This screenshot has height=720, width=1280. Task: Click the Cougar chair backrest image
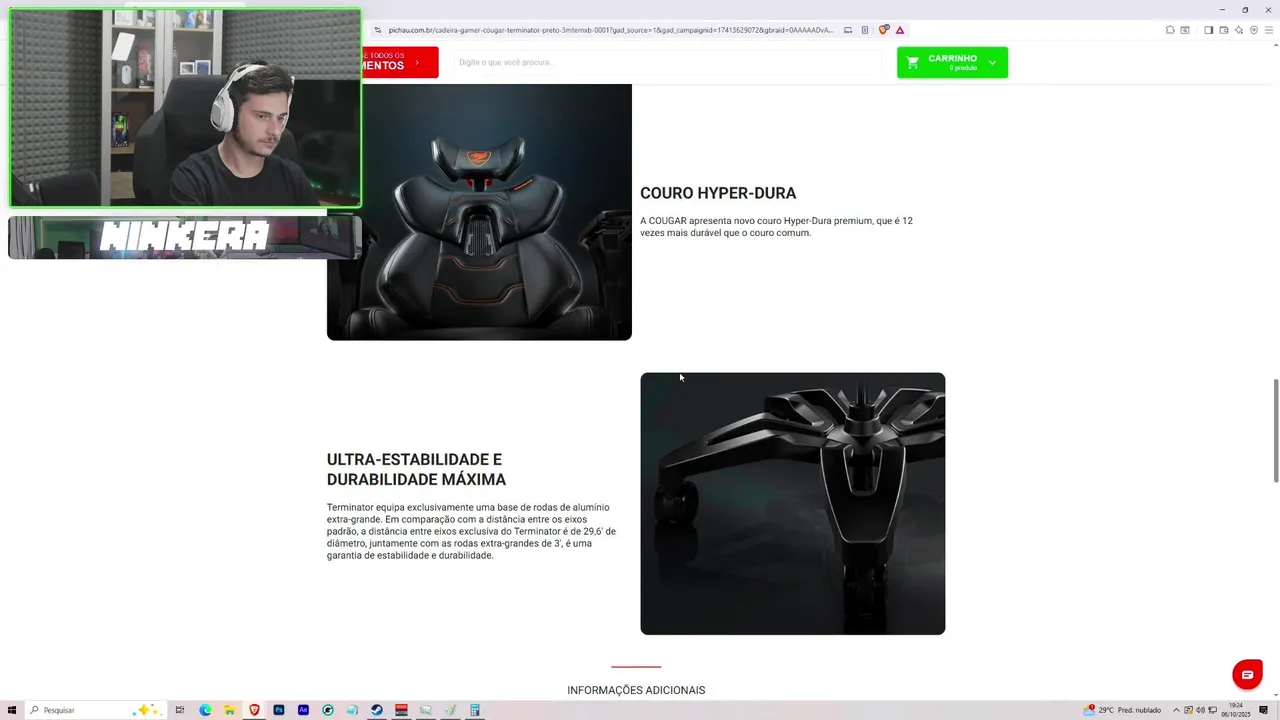pos(479,212)
